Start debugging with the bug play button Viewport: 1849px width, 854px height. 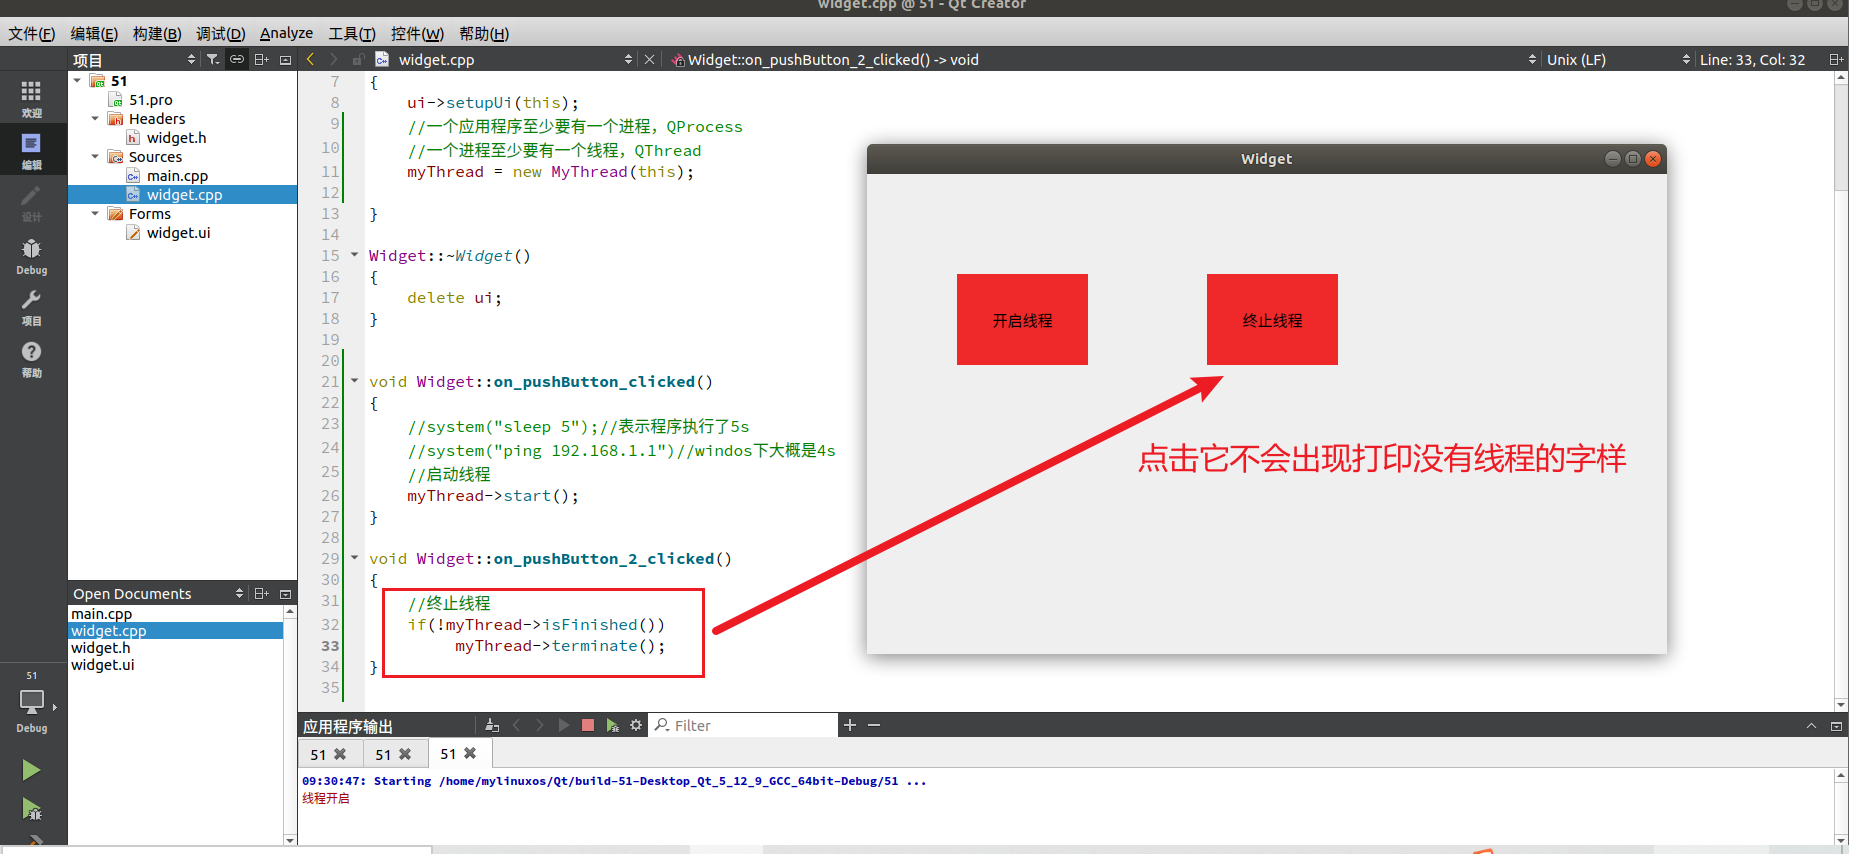pyautogui.click(x=31, y=808)
